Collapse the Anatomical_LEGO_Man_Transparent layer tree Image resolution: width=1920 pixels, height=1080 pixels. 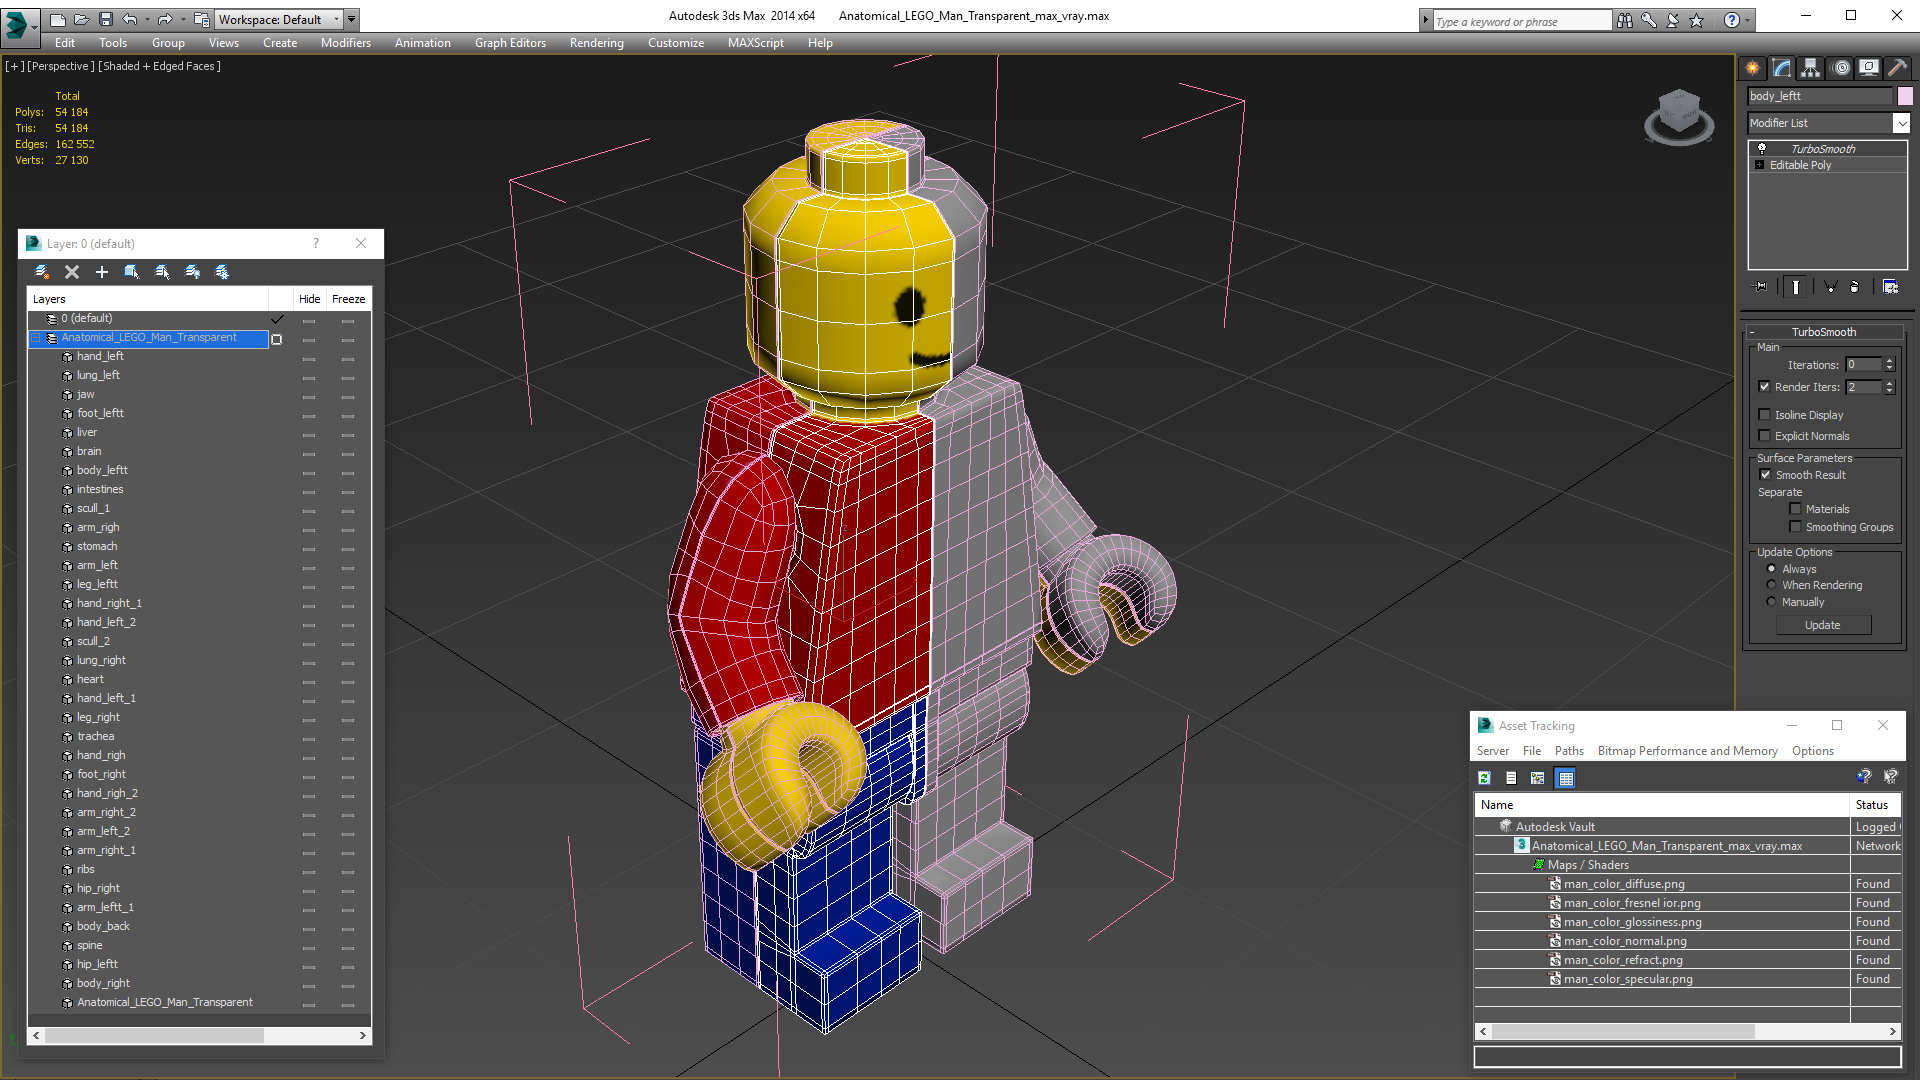click(36, 338)
